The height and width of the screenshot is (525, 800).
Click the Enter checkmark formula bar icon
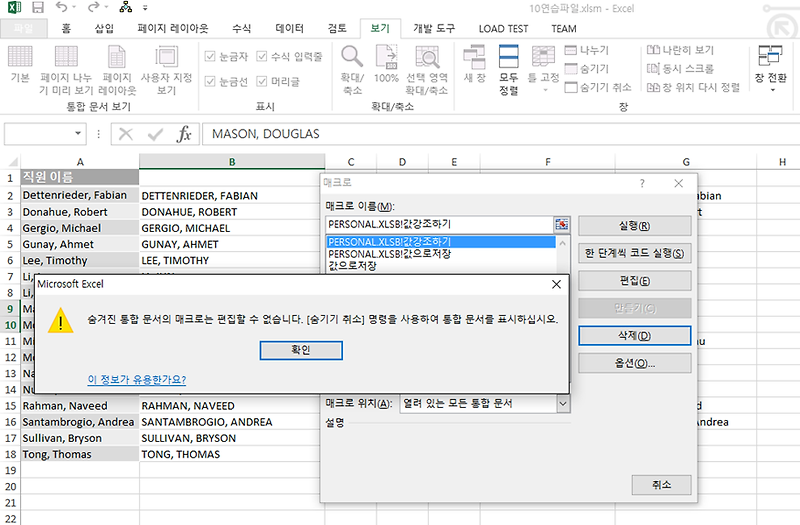[155, 134]
